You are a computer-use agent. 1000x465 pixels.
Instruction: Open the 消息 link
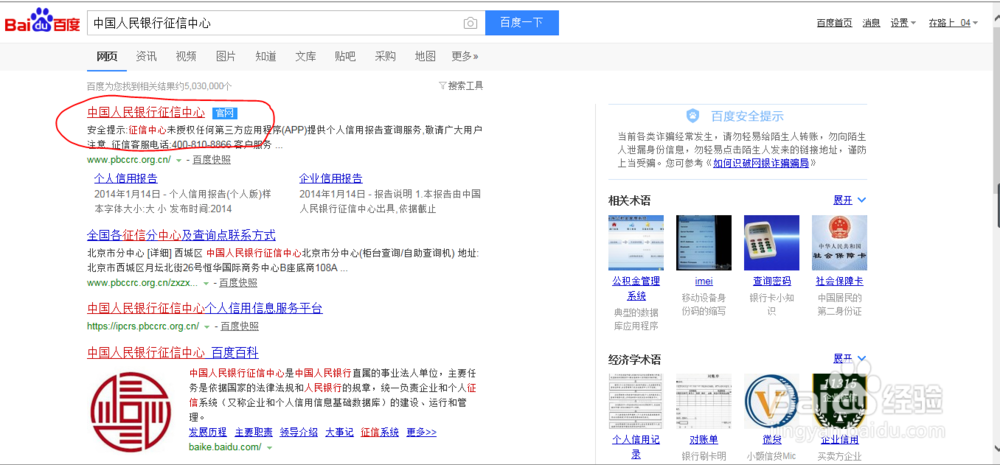pos(871,23)
